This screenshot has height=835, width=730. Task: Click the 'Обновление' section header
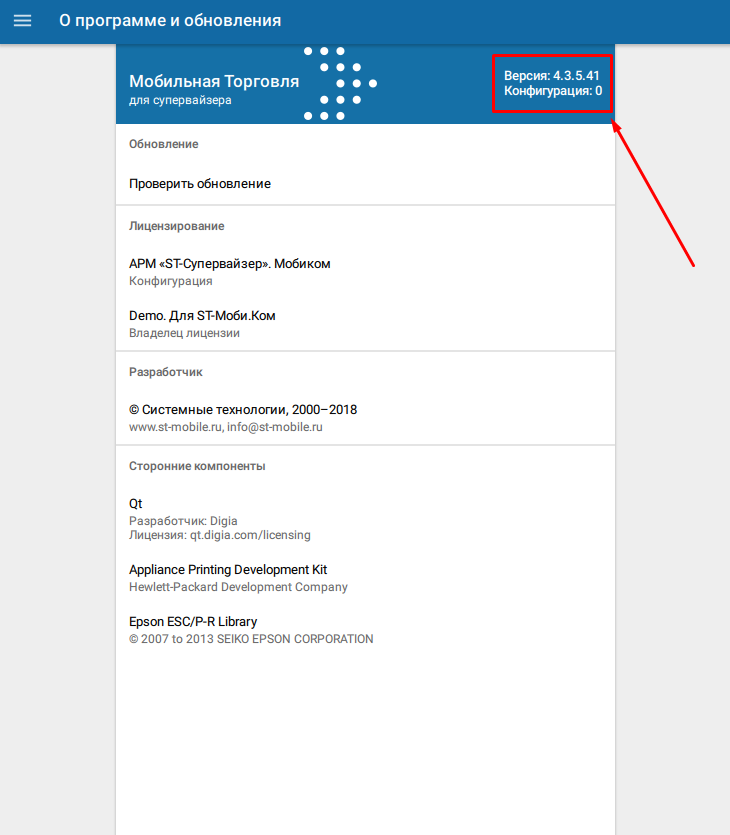coord(163,144)
